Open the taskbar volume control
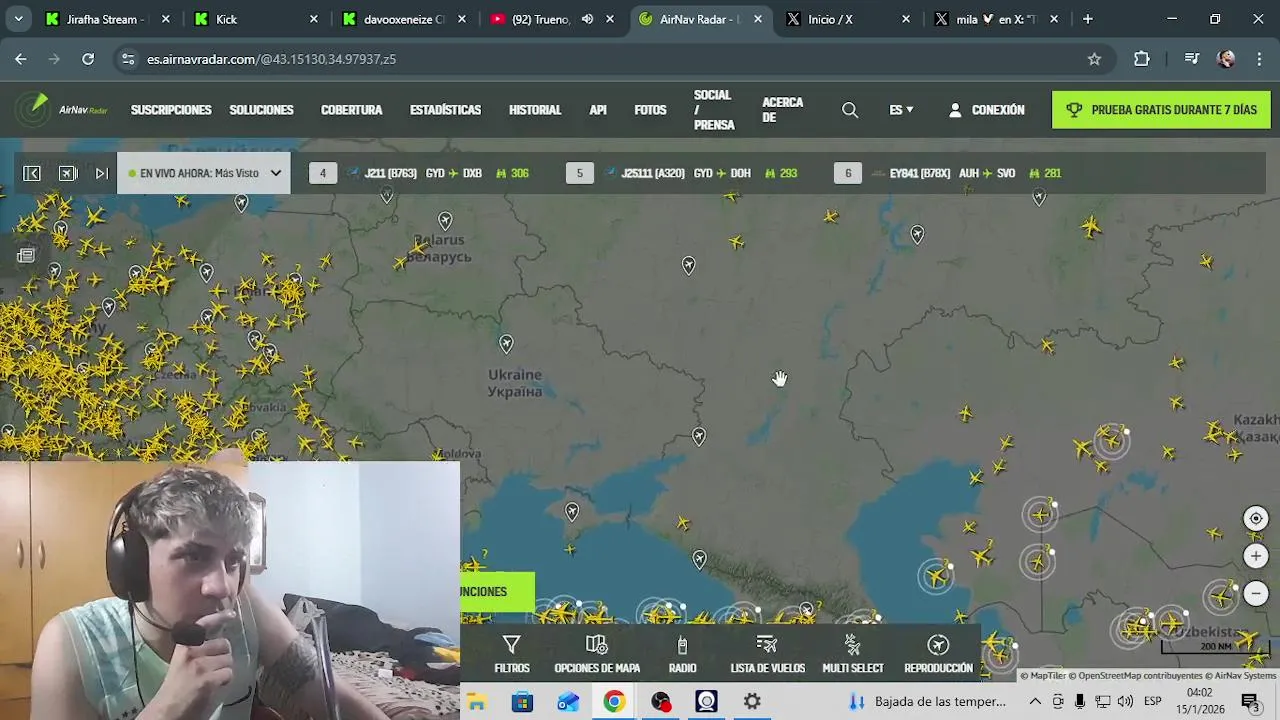Screen dimensions: 1280x720 point(1125,702)
